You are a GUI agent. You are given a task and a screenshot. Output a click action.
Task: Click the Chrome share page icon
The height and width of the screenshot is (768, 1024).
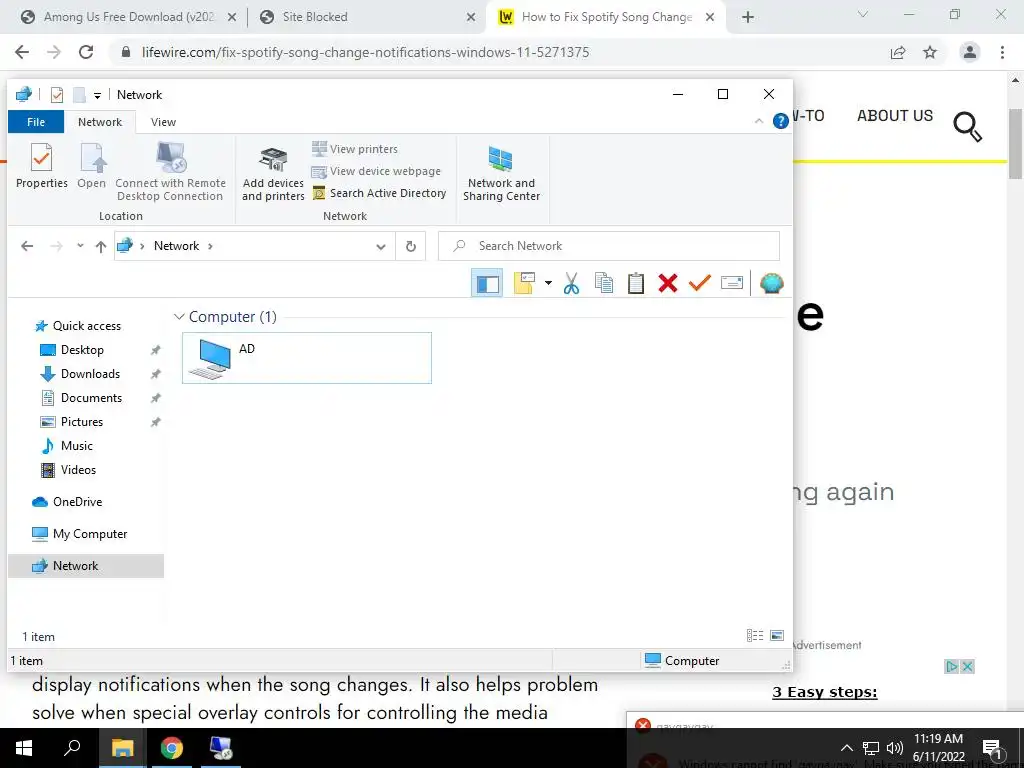pos(898,52)
